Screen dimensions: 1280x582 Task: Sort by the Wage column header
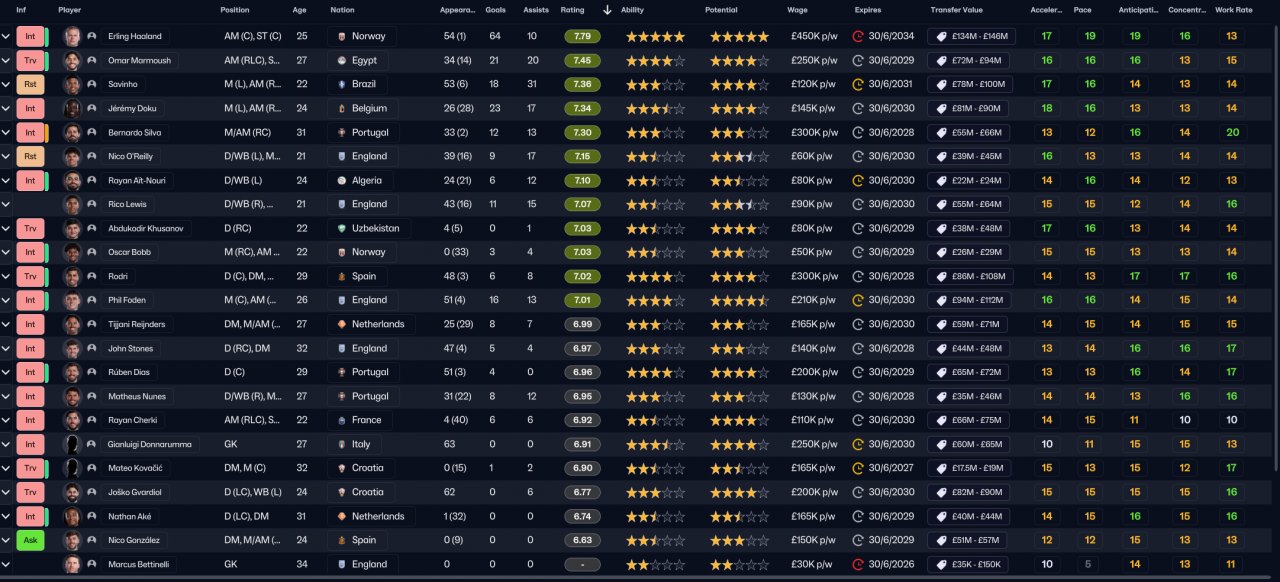[797, 10]
